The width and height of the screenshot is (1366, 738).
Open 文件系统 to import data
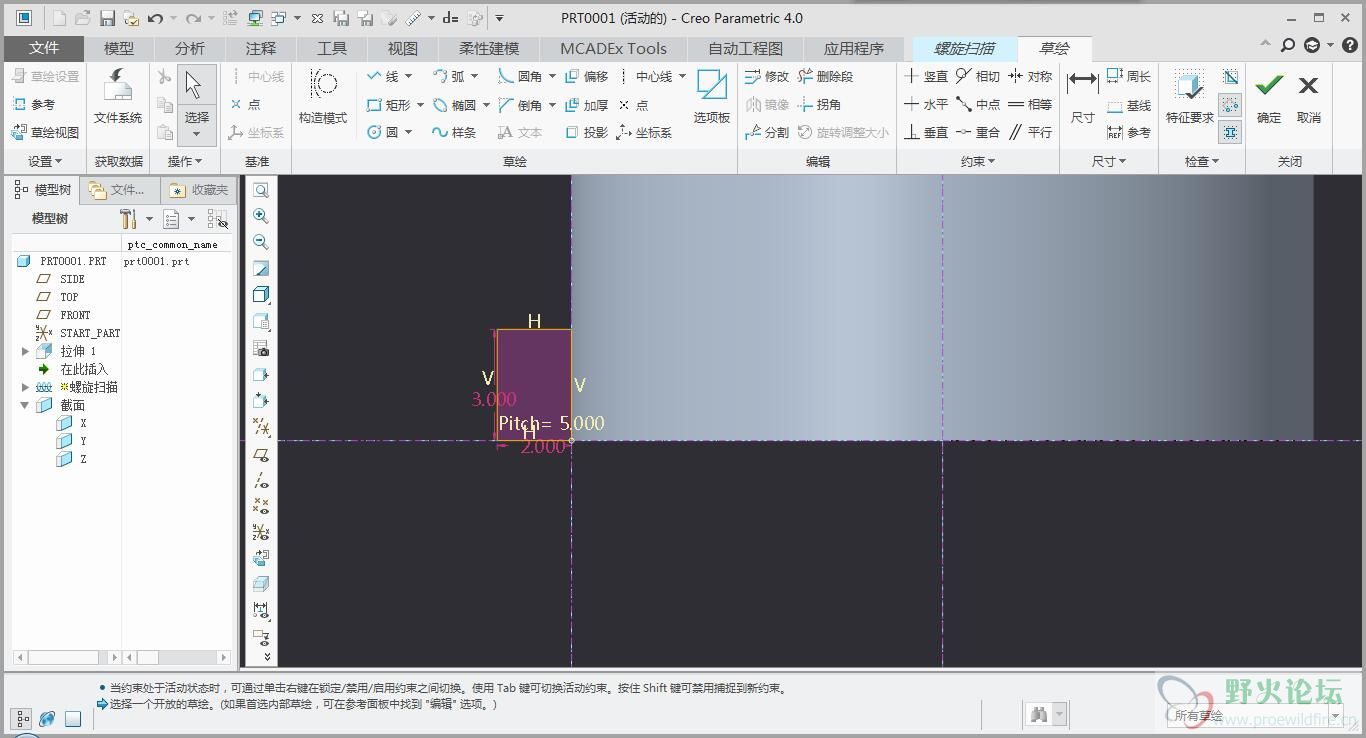coord(118,96)
